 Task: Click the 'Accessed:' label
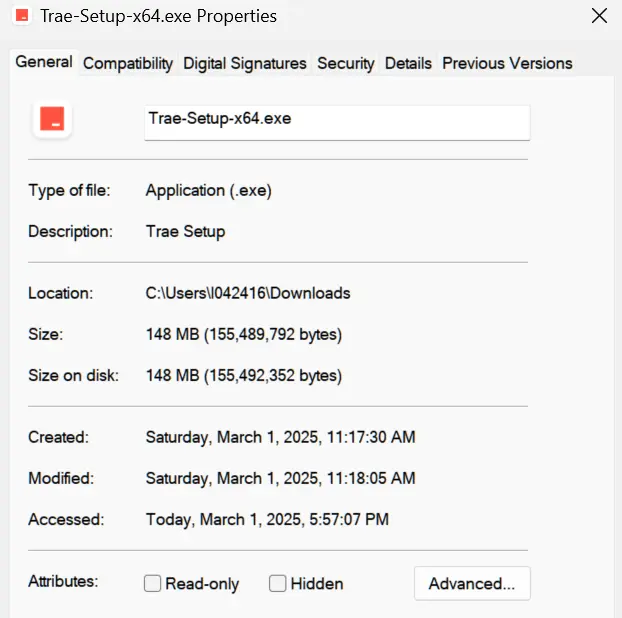pos(66,520)
